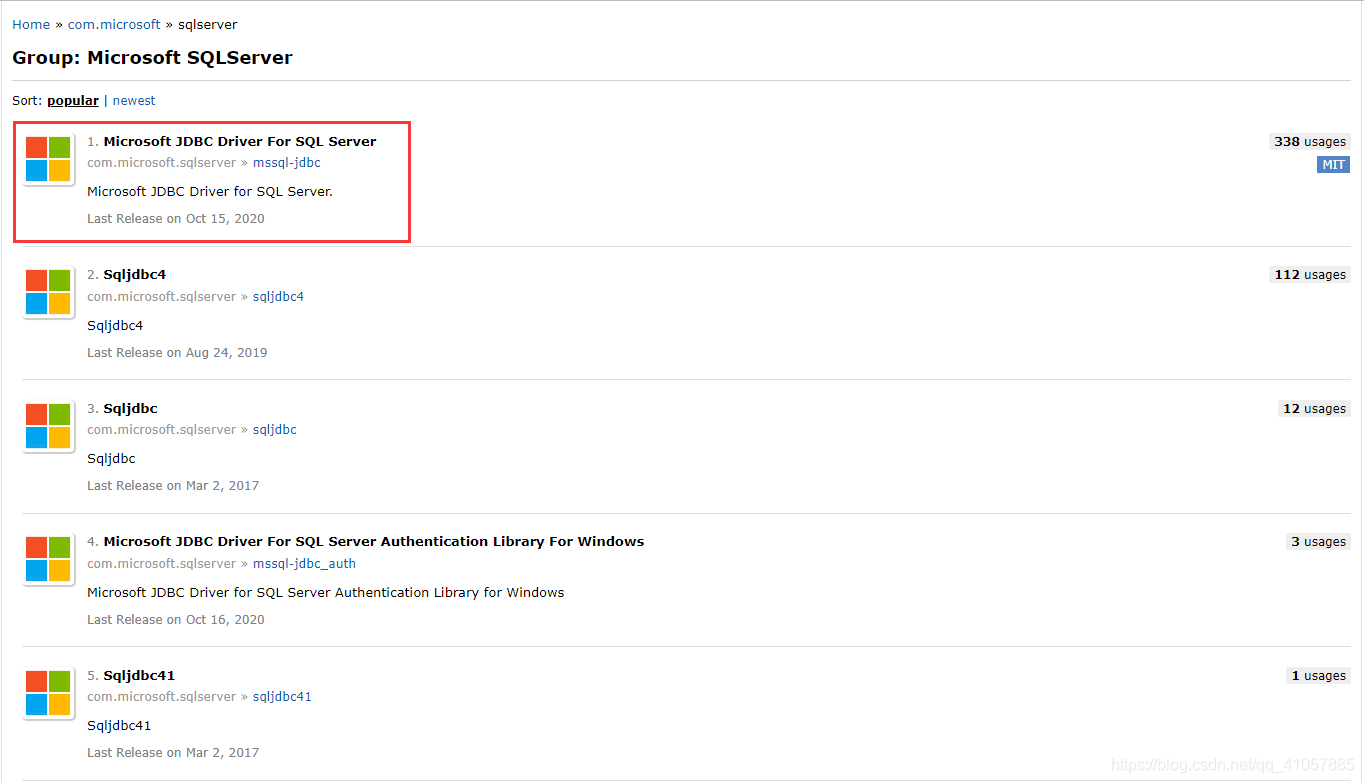Click the Microsoft JDBC Driver For SQL Server title
Image resolution: width=1364 pixels, height=783 pixels.
tap(239, 141)
